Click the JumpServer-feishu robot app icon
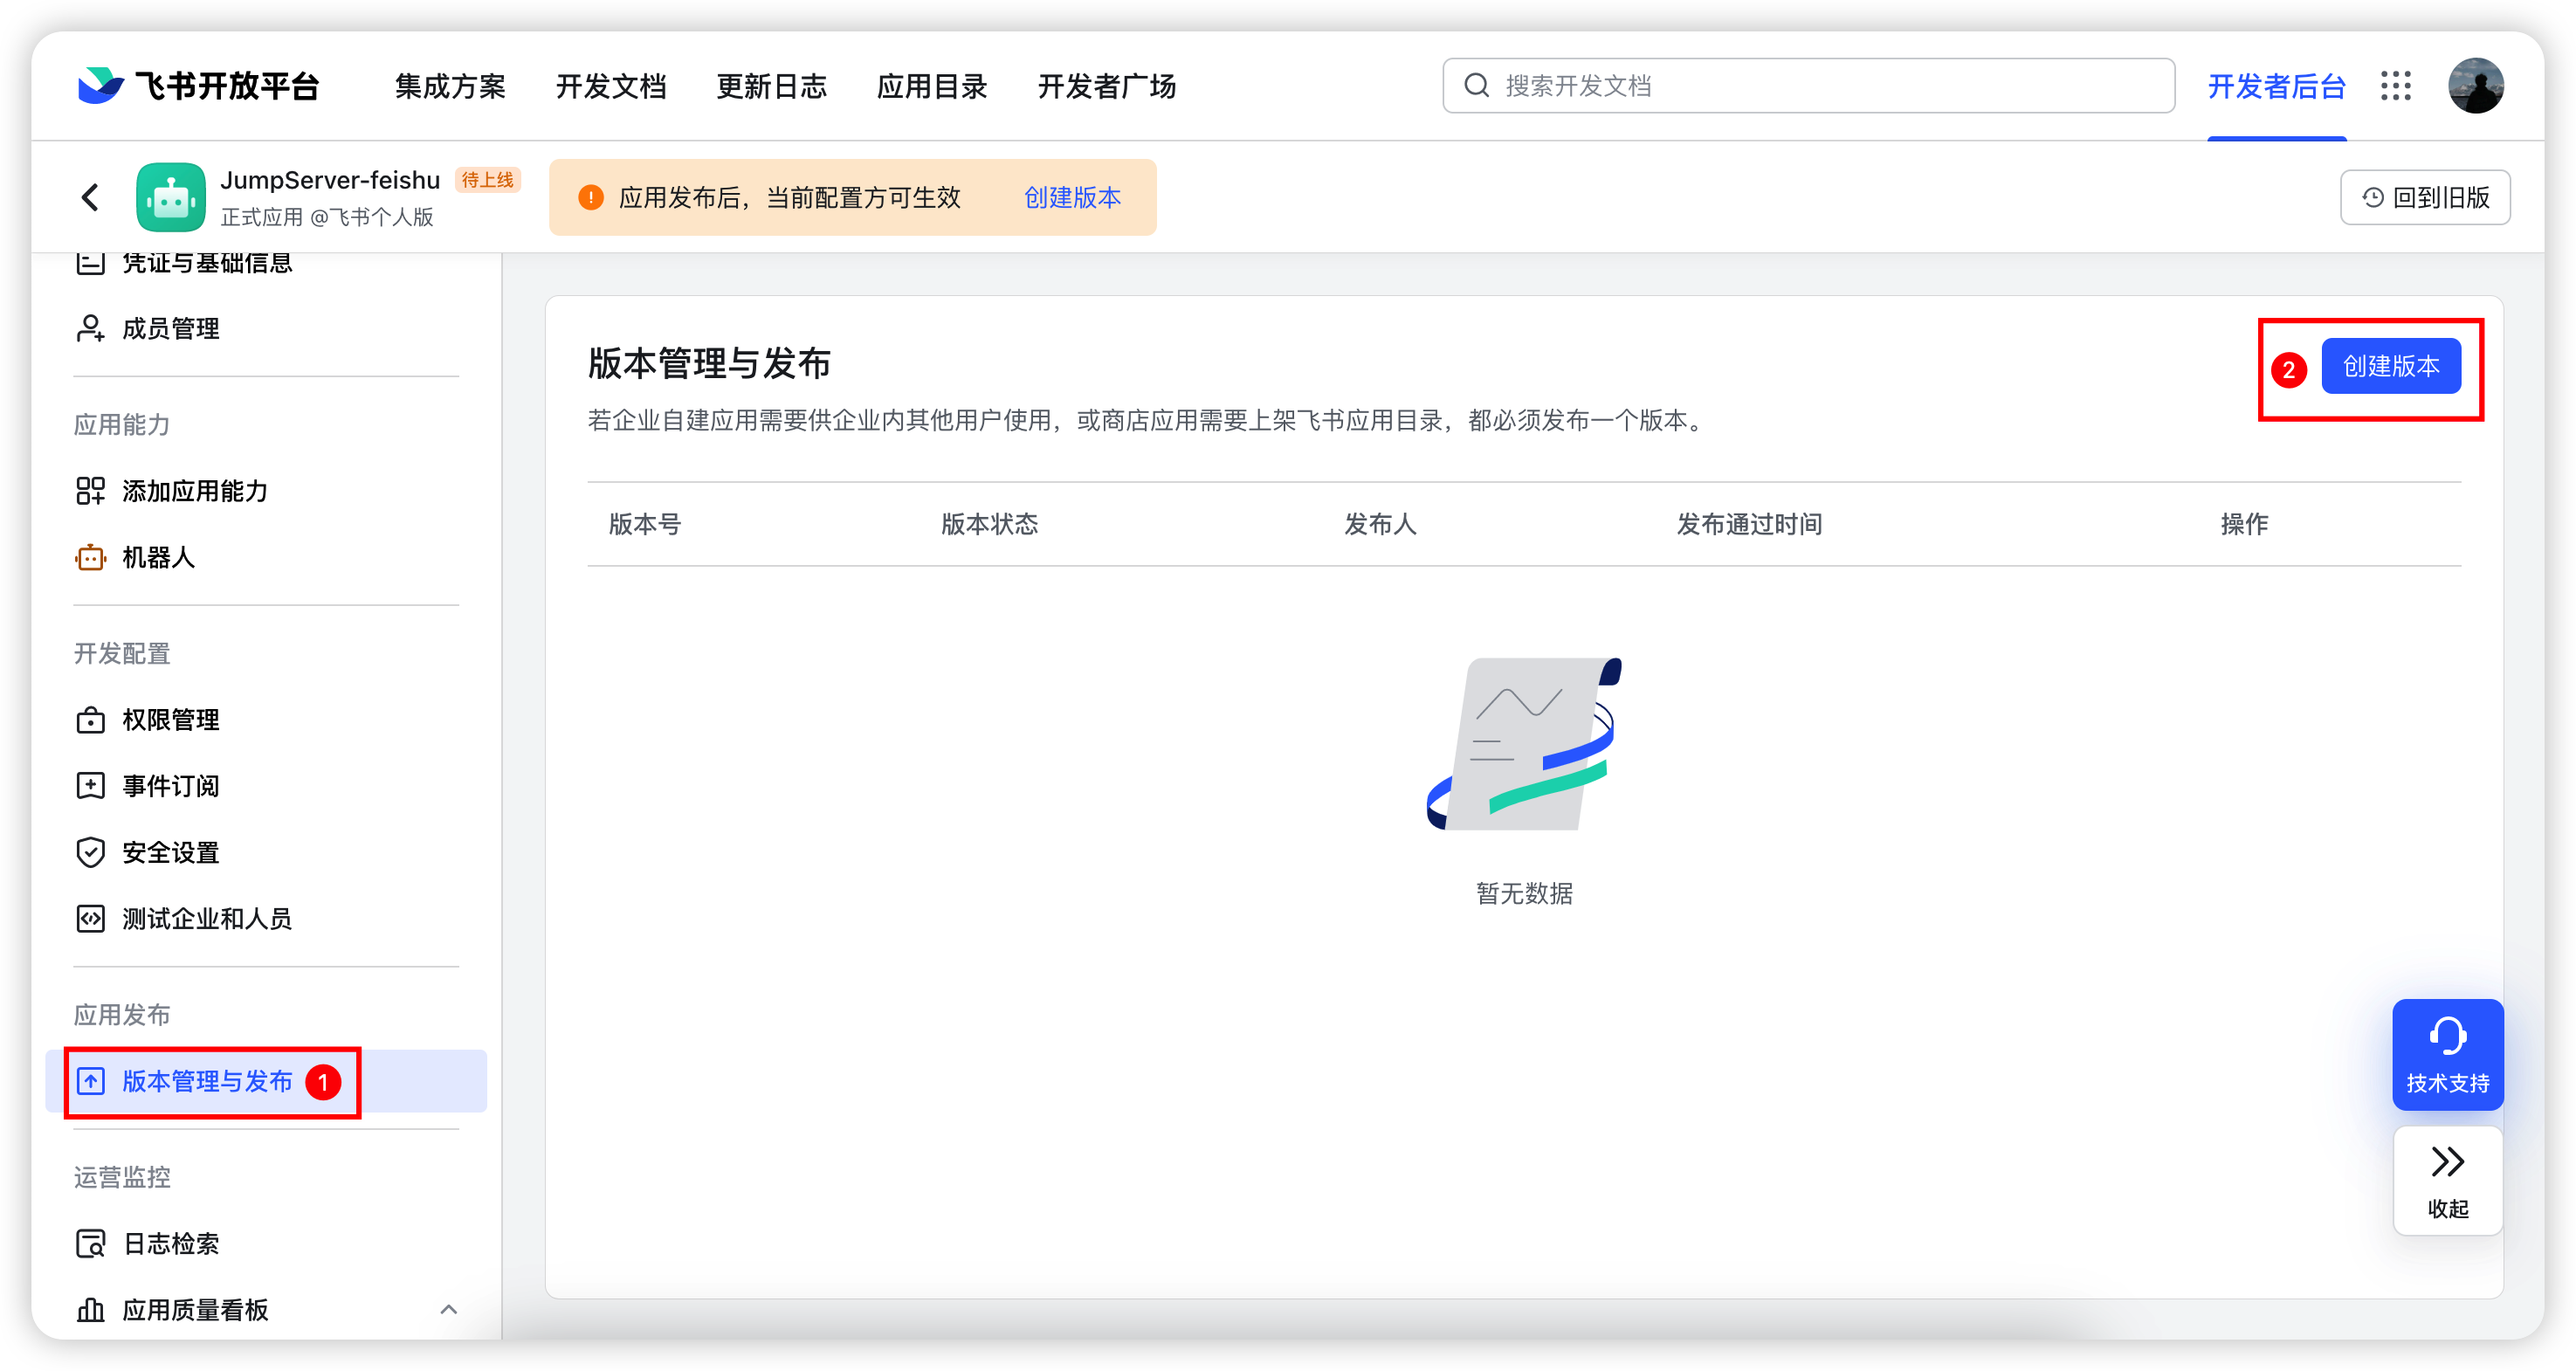The height and width of the screenshot is (1371, 2576). [x=171, y=197]
